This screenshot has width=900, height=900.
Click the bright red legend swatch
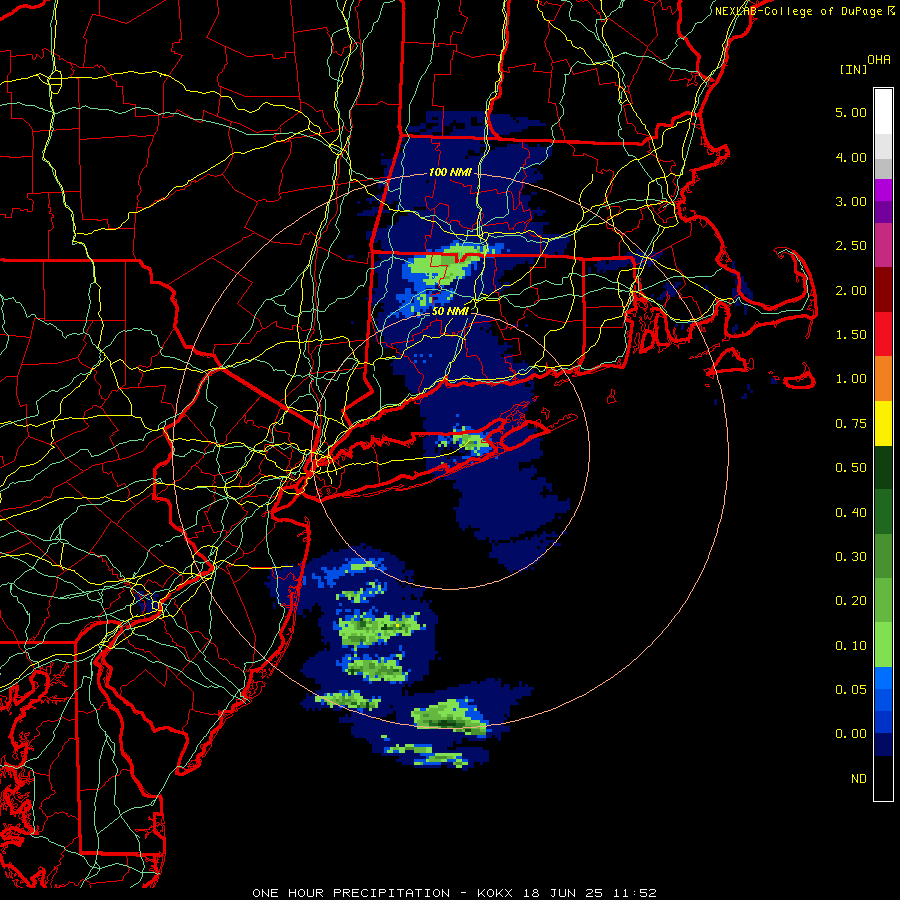click(883, 334)
